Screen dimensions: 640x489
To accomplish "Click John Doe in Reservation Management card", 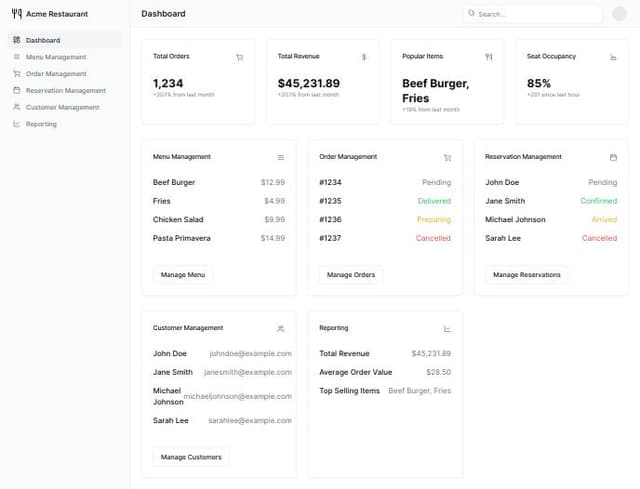I will coord(502,182).
